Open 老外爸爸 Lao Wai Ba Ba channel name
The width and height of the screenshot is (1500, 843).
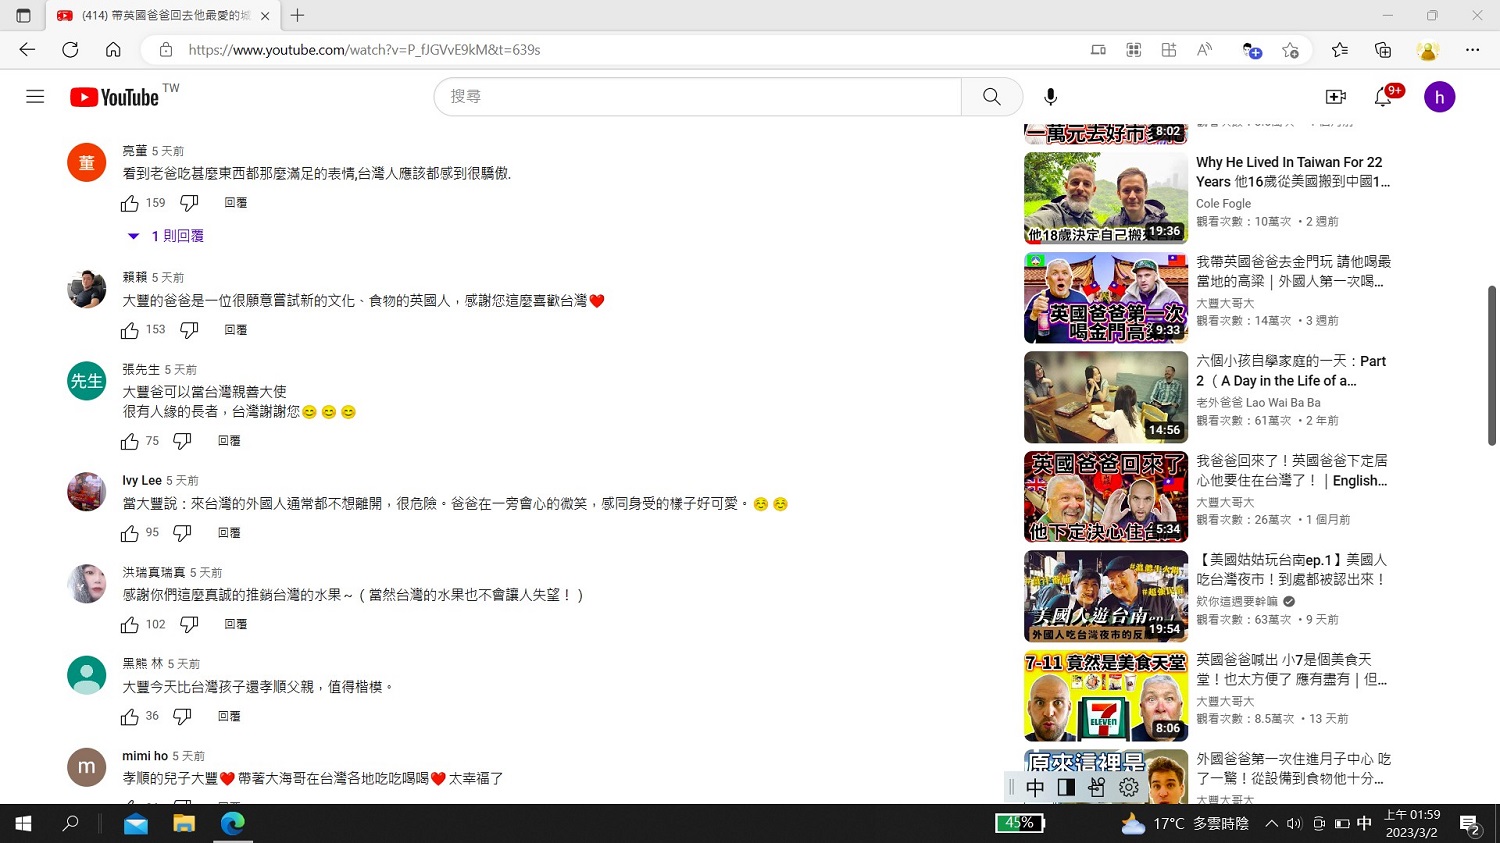tap(1258, 402)
